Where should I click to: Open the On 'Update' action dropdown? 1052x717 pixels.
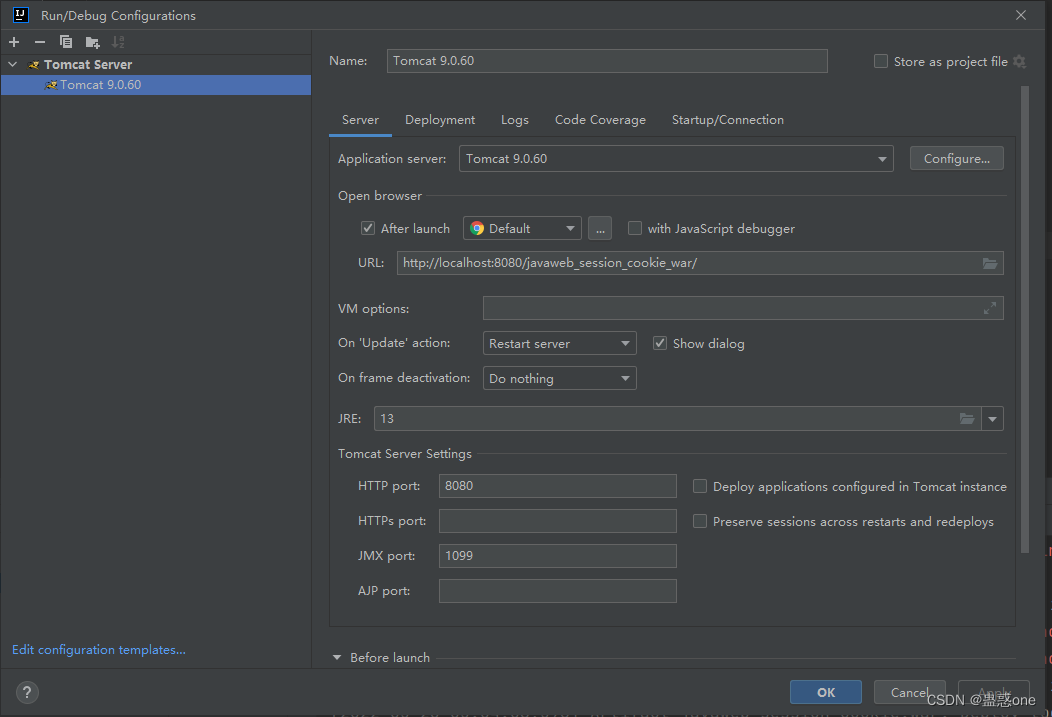point(559,344)
